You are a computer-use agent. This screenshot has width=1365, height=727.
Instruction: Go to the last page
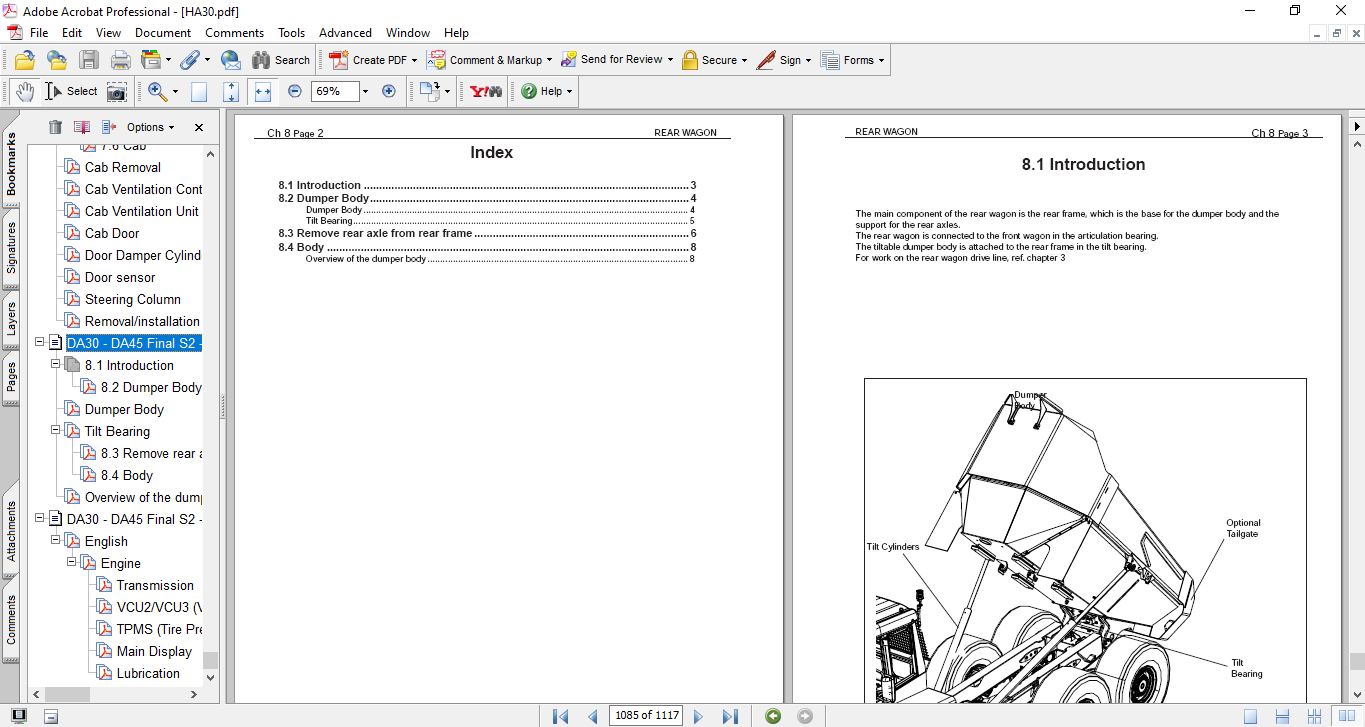pos(730,716)
